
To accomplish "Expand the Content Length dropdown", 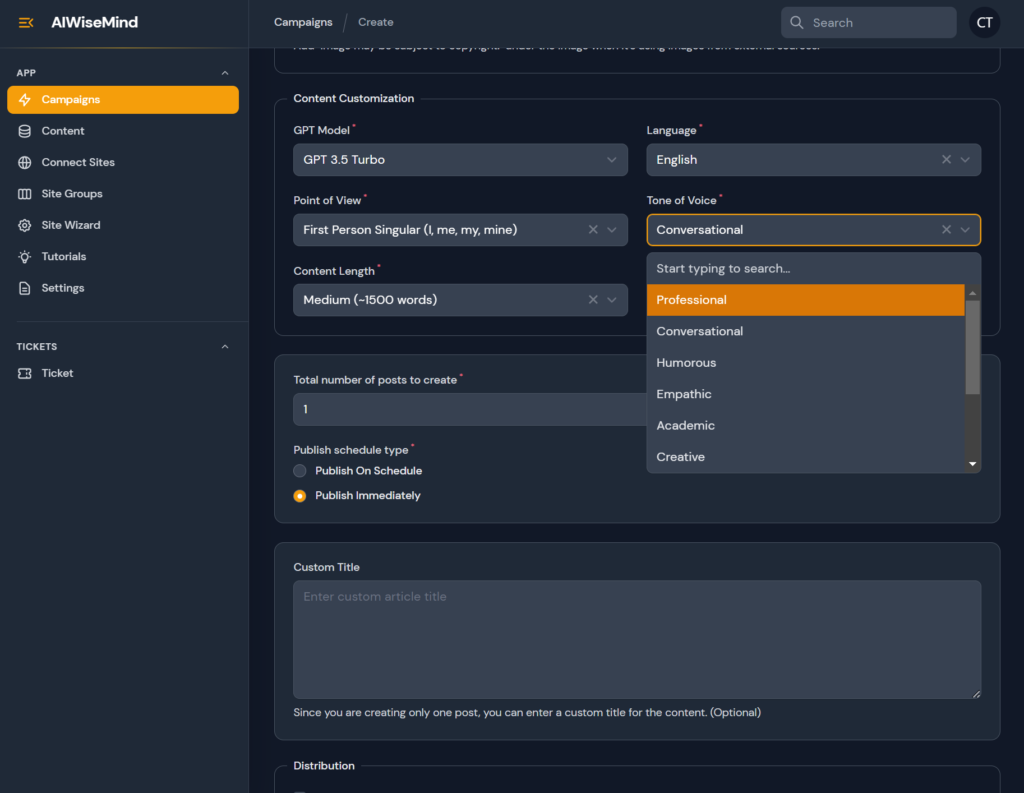I will tap(612, 300).
